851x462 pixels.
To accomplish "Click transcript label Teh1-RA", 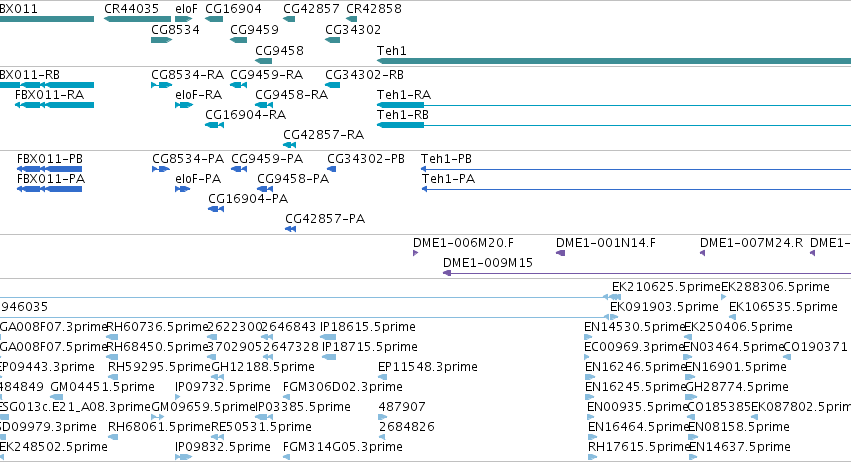I will [x=404, y=95].
